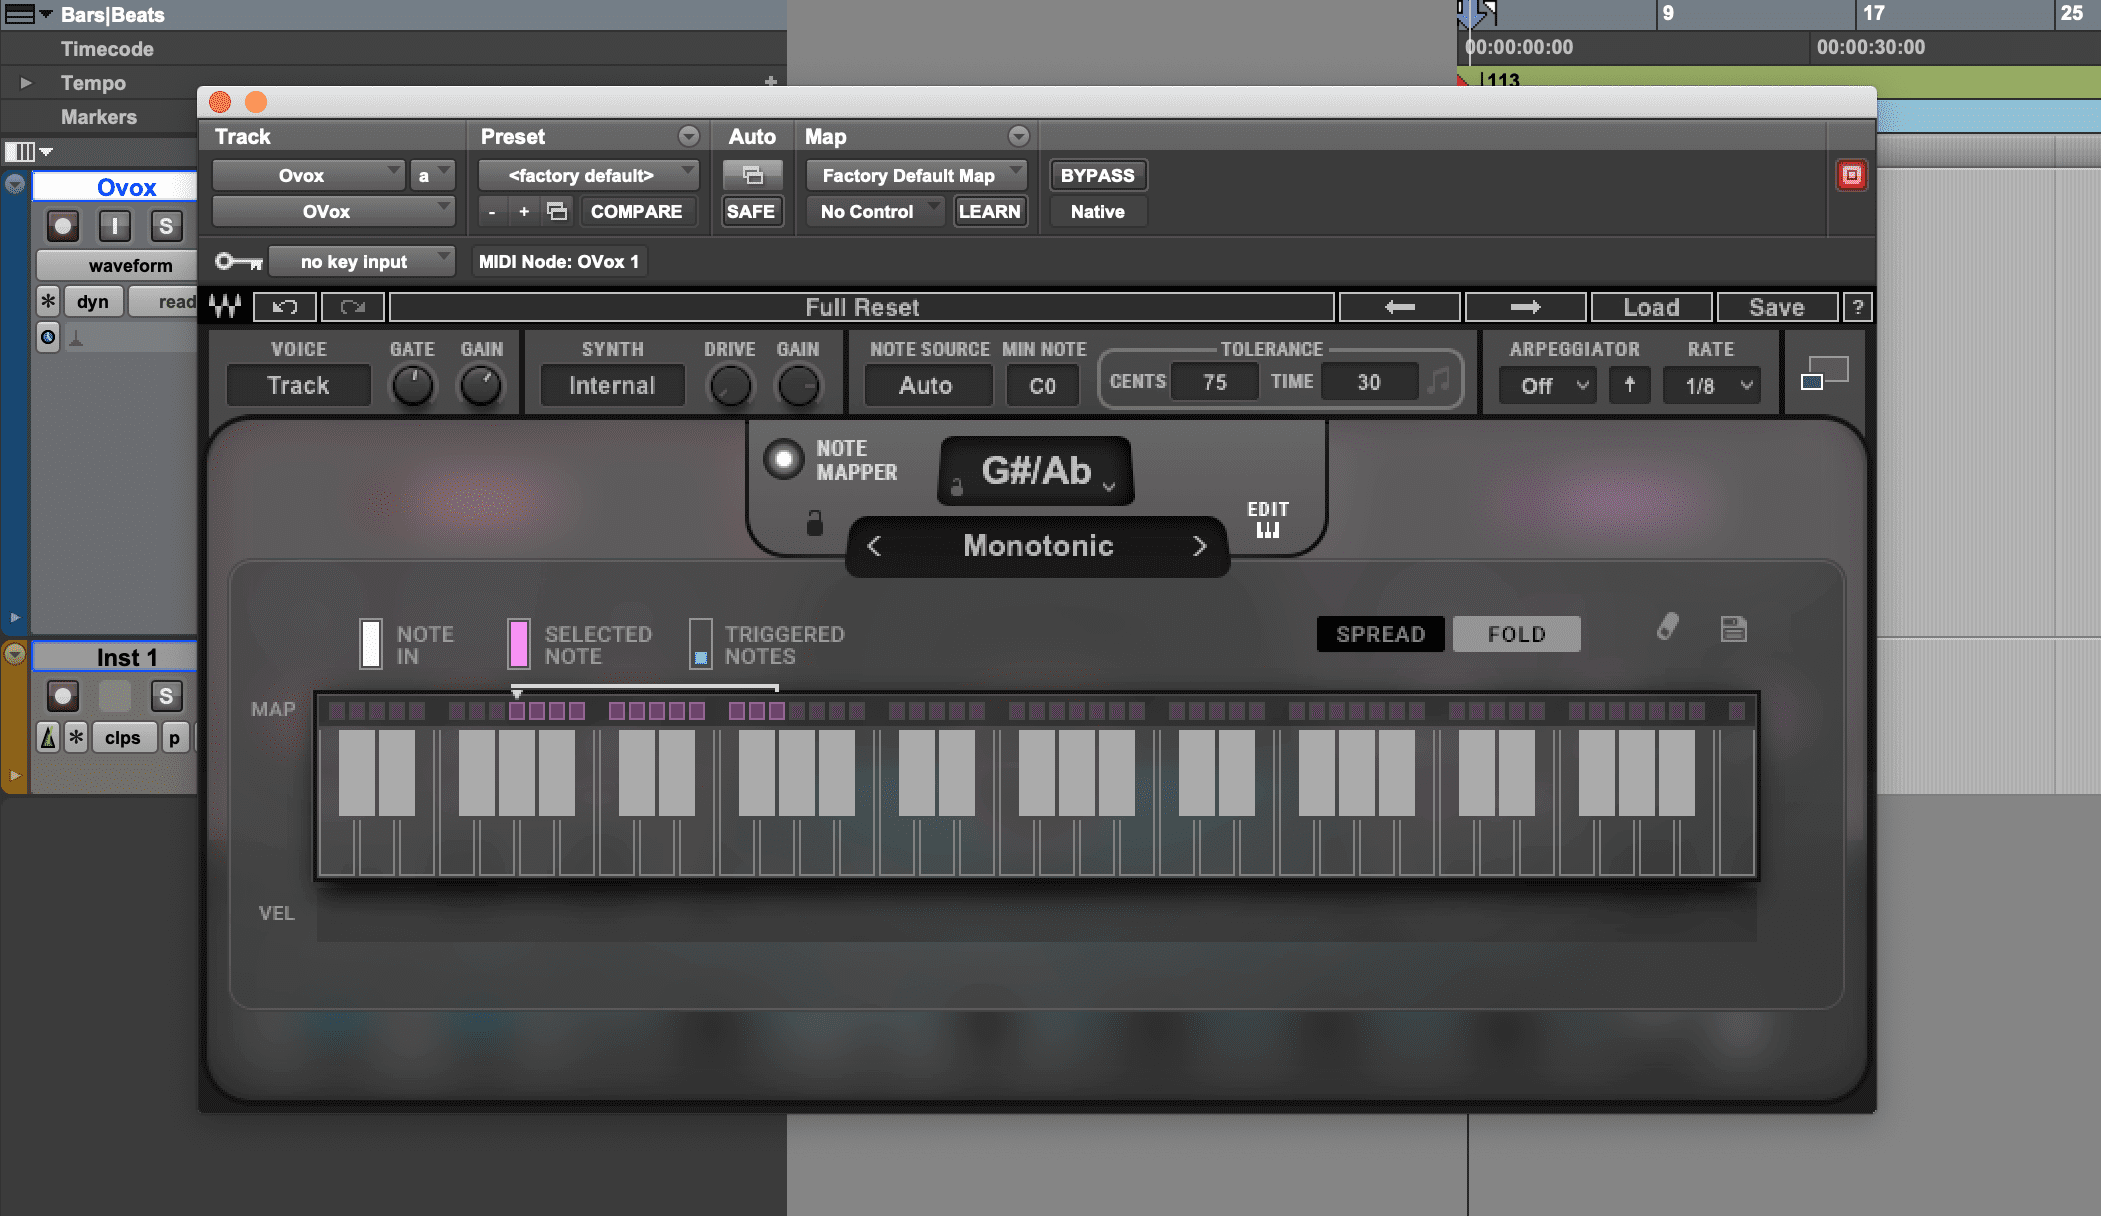Click the track list view grid icon
Viewport: 2101px width, 1216px height.
tap(20, 152)
